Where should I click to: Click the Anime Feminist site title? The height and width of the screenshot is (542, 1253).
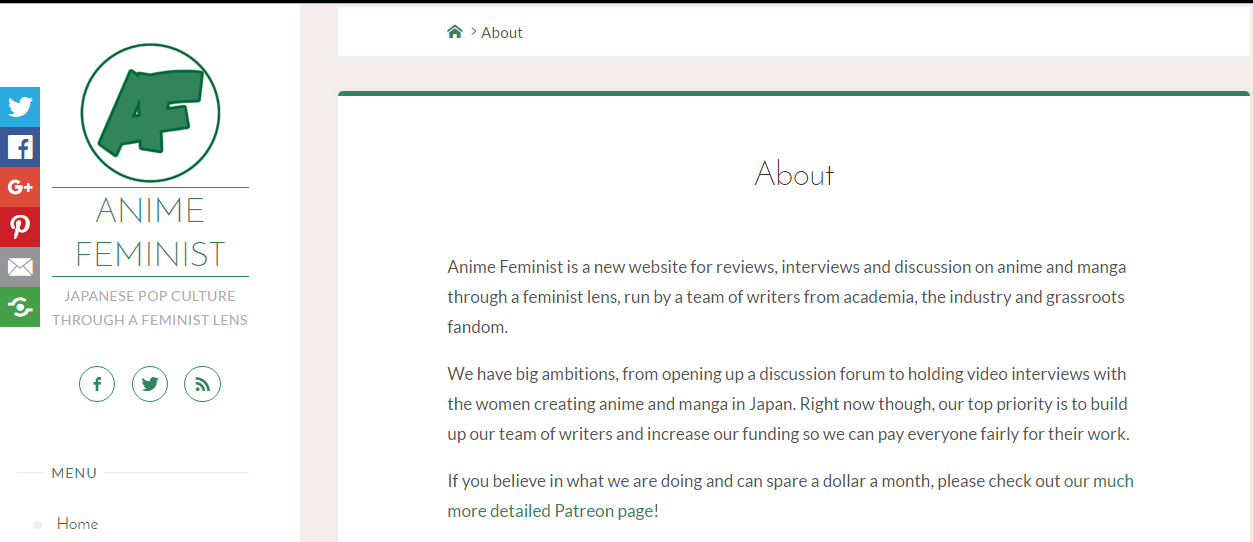click(150, 232)
